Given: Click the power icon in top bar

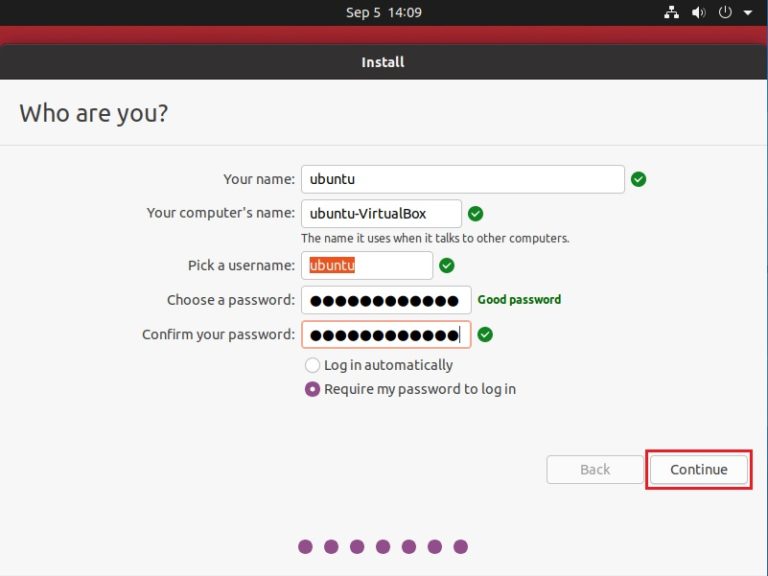Looking at the screenshot, I should tap(725, 12).
